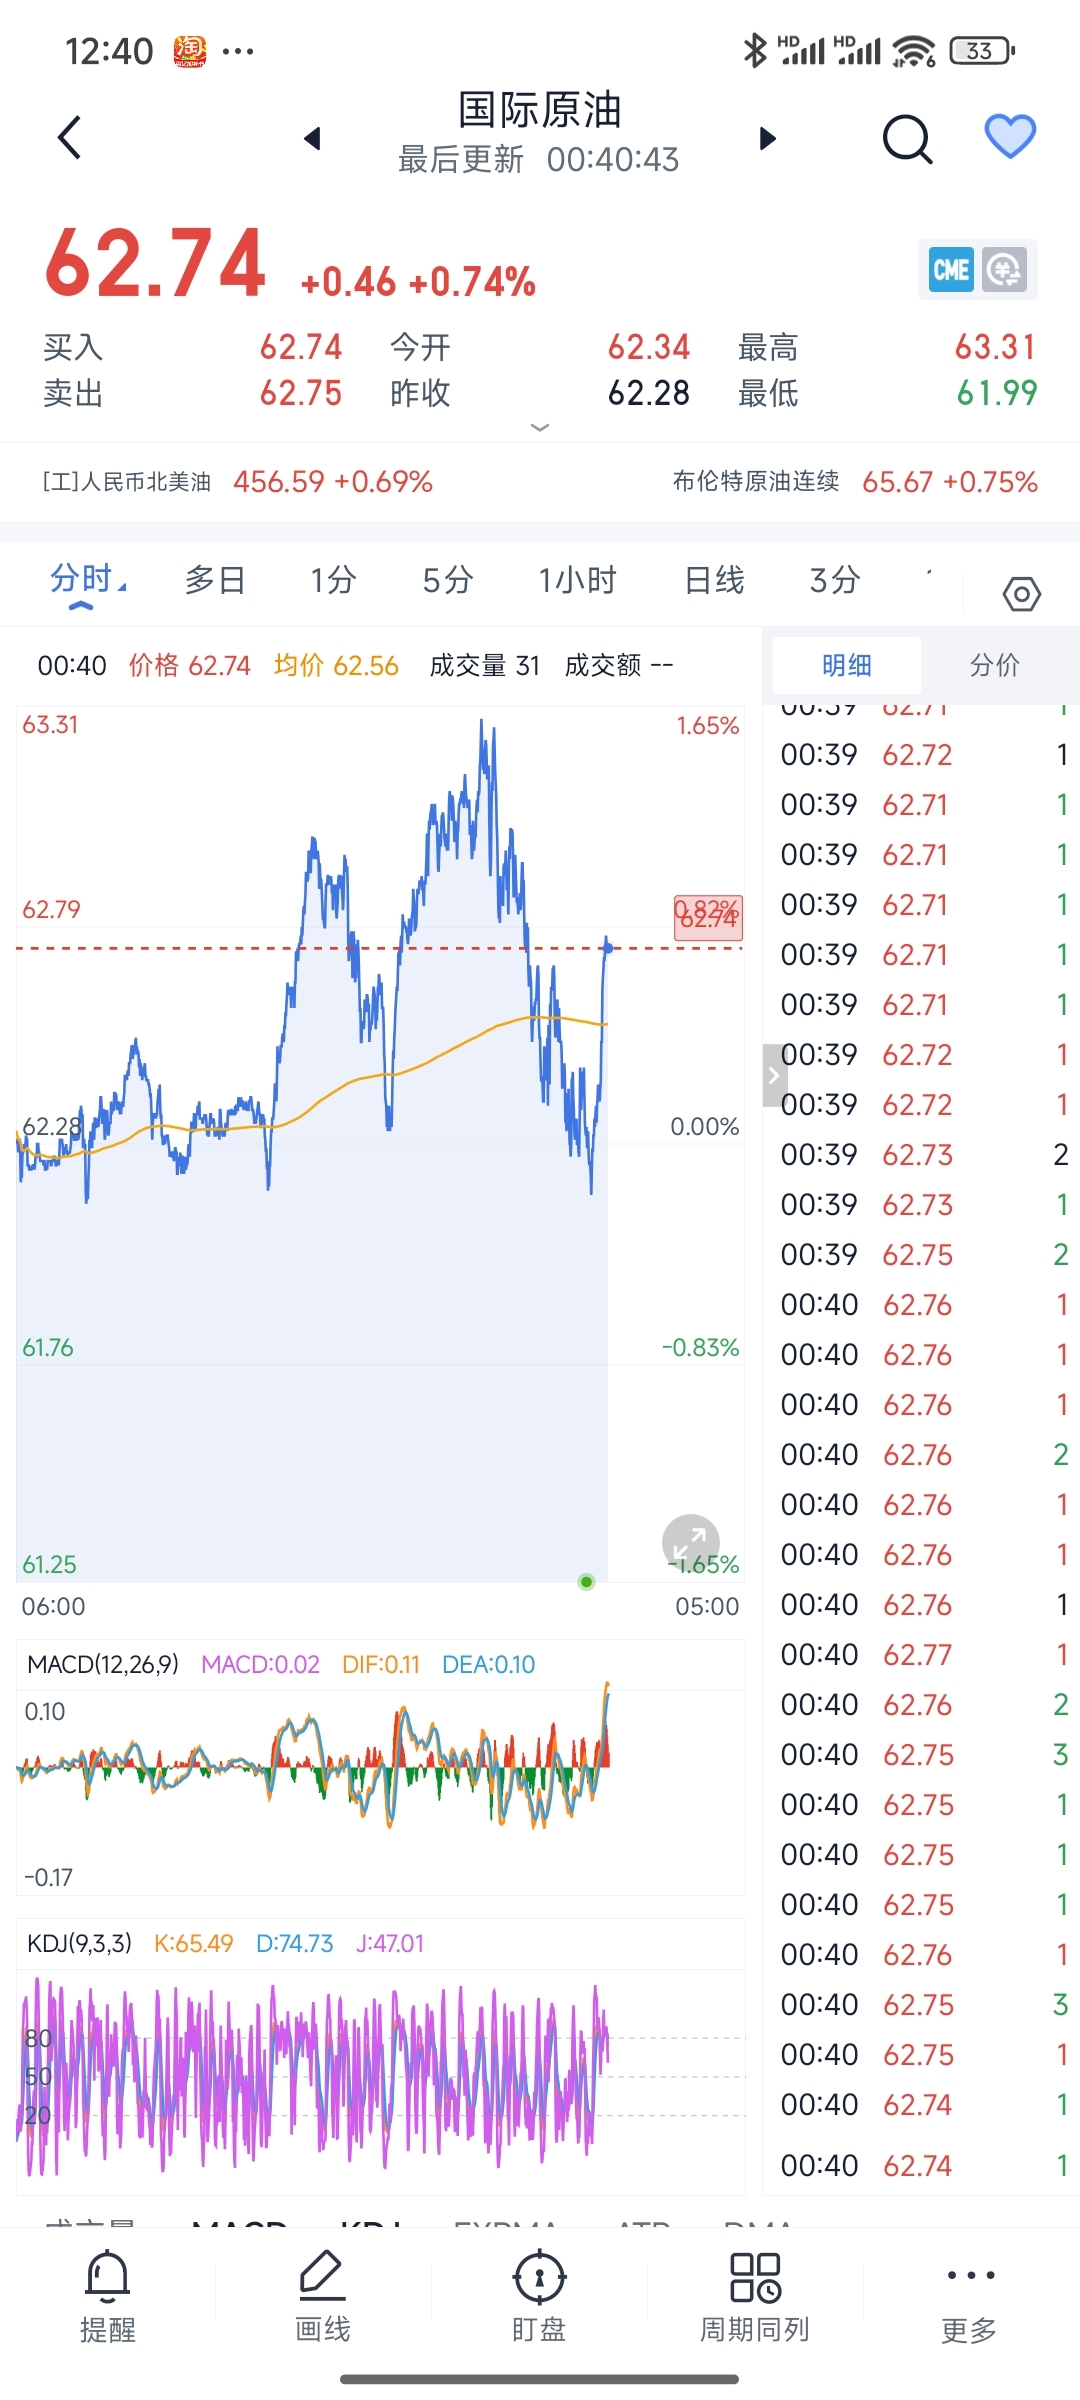Switch to the 分价 tab

click(994, 665)
